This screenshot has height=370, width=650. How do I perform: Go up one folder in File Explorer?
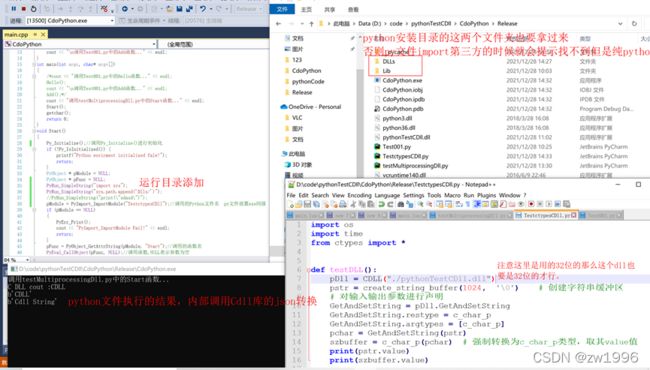point(311,24)
